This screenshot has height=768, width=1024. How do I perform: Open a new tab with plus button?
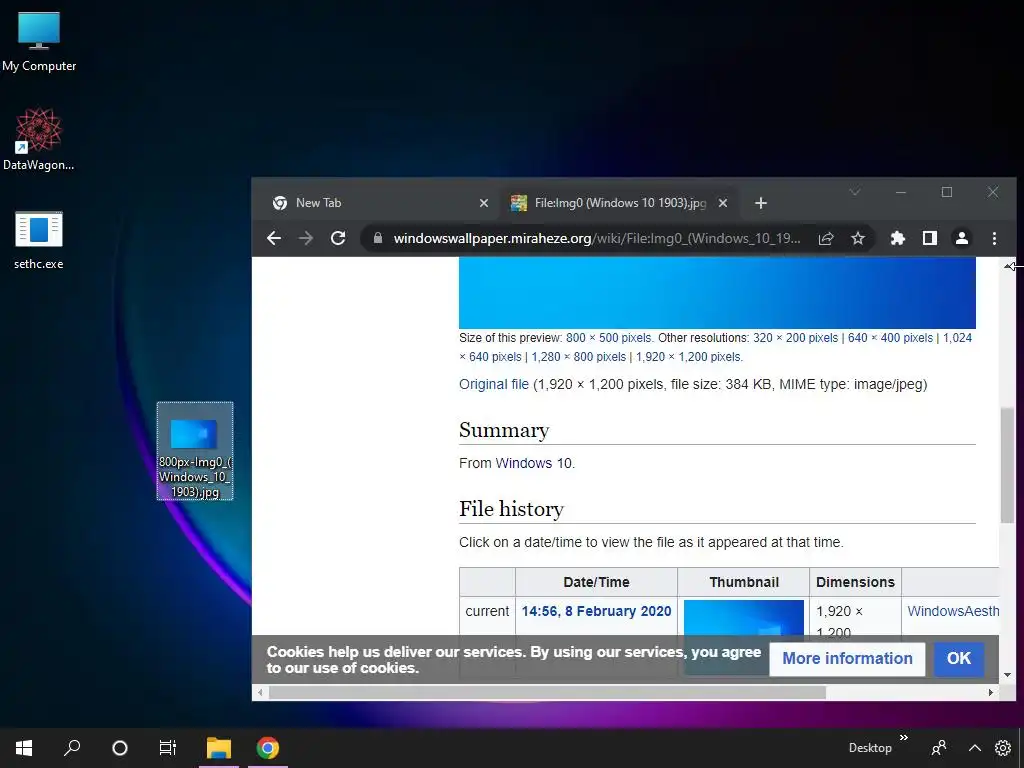760,203
